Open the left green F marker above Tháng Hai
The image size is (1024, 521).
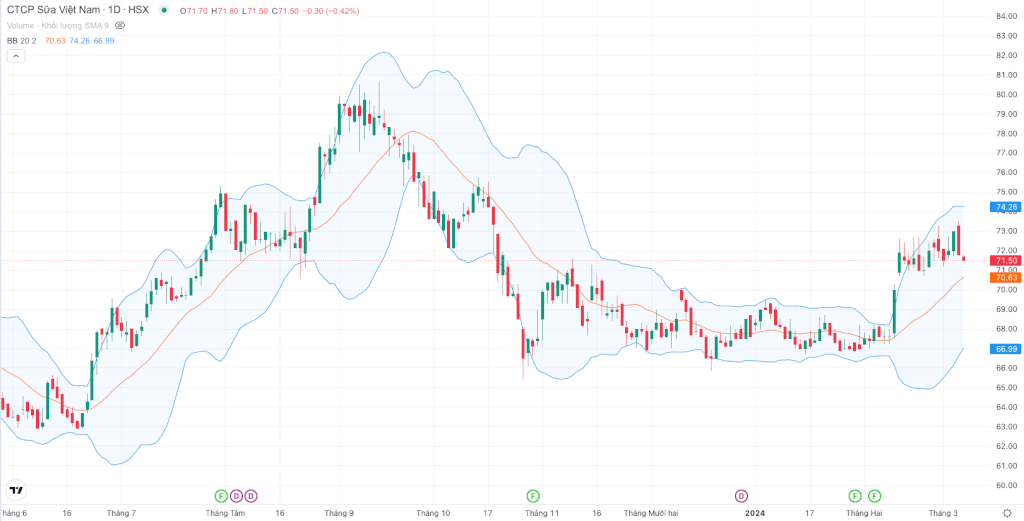click(x=854, y=496)
